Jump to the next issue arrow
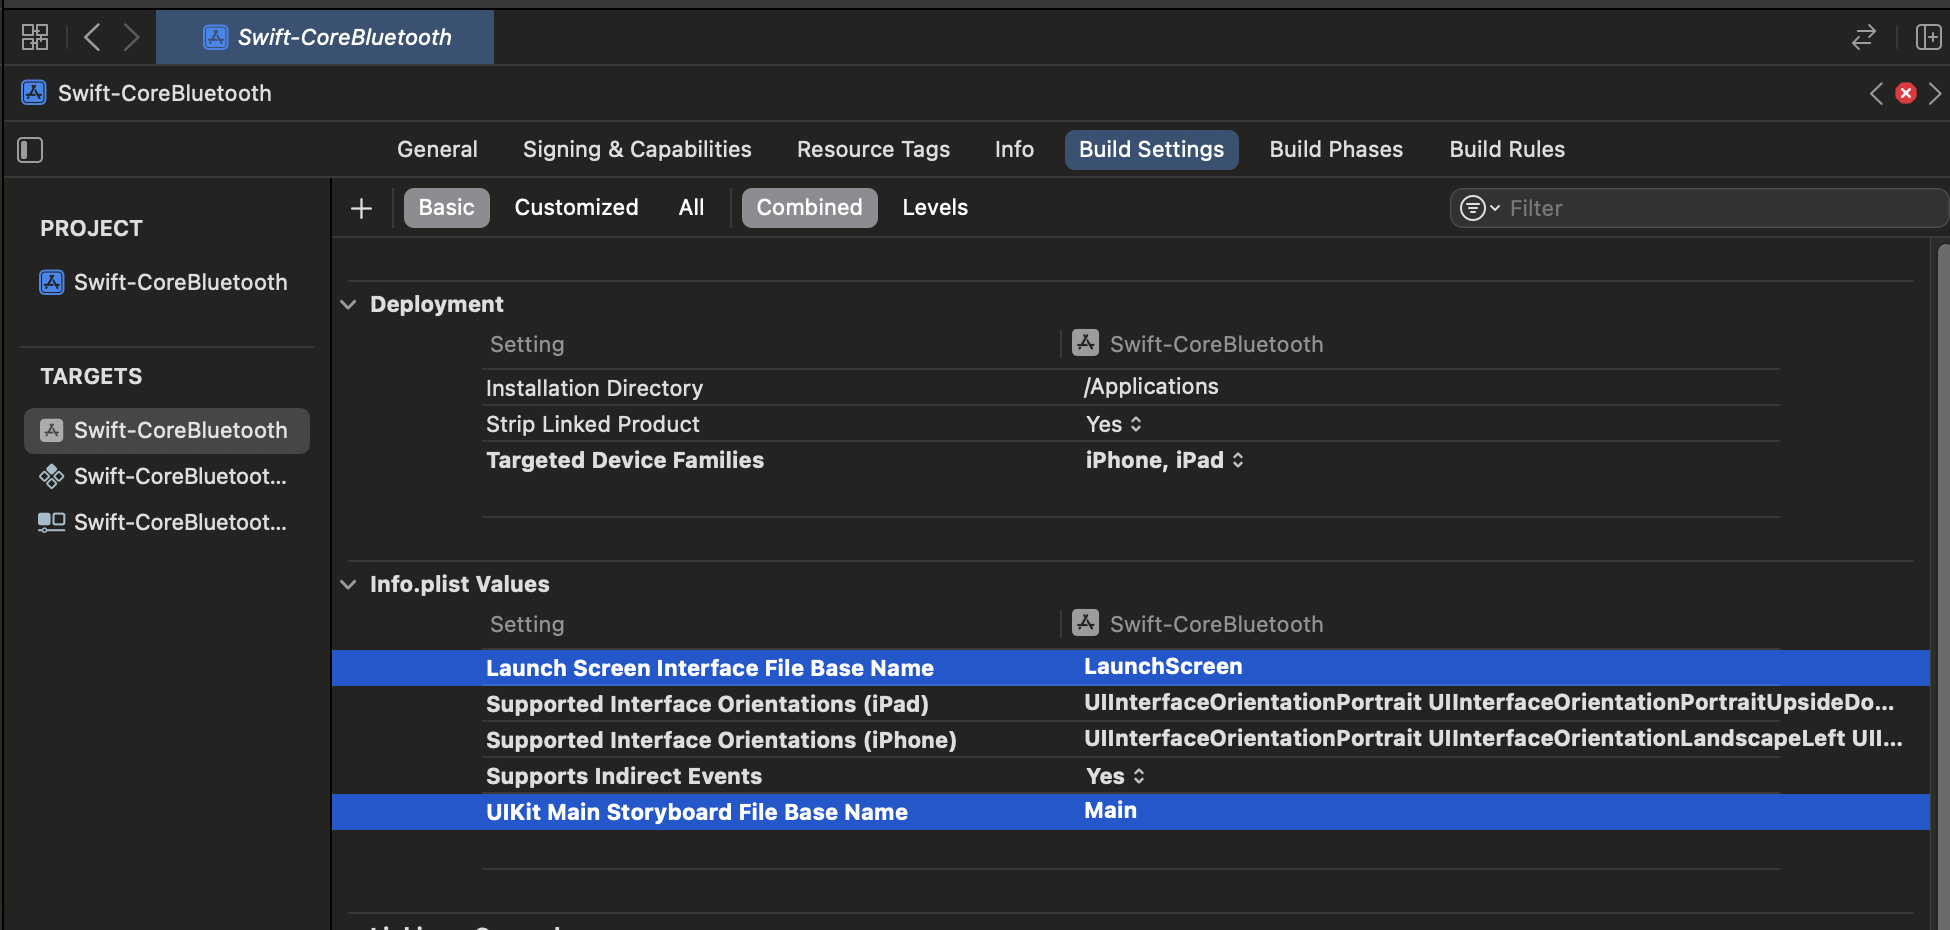This screenshot has height=930, width=1950. point(1935,93)
